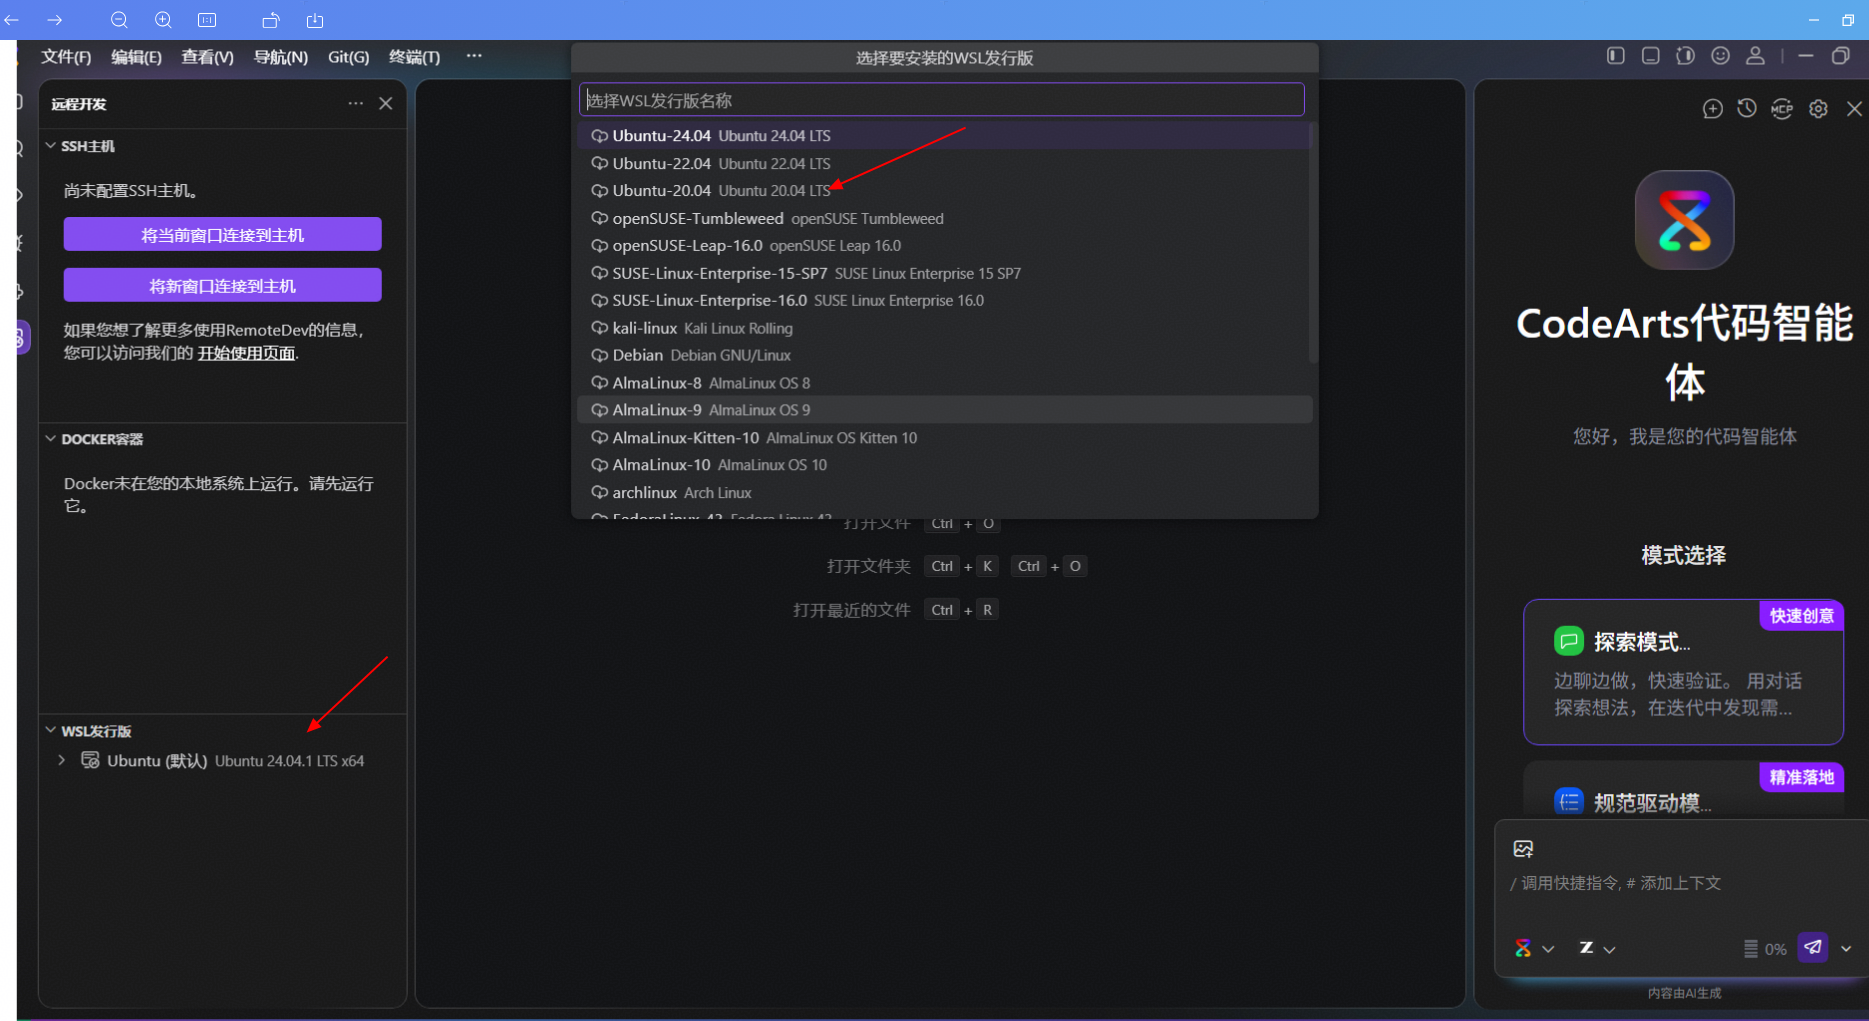Image resolution: width=1869 pixels, height=1021 pixels.
Task: Go forward with the viewer's right arrow
Action: (55, 20)
